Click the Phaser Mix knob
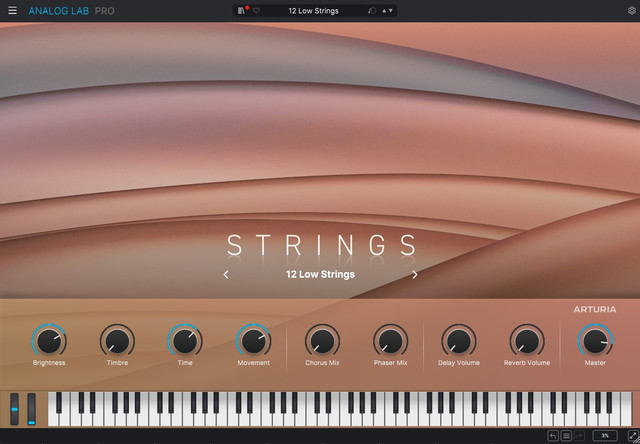 pos(390,341)
